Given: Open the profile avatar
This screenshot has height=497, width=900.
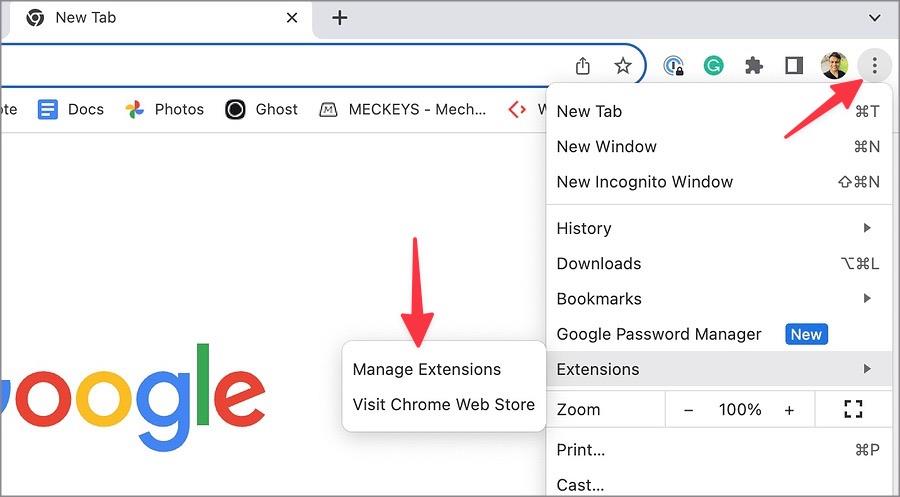Looking at the screenshot, I should (x=834, y=65).
